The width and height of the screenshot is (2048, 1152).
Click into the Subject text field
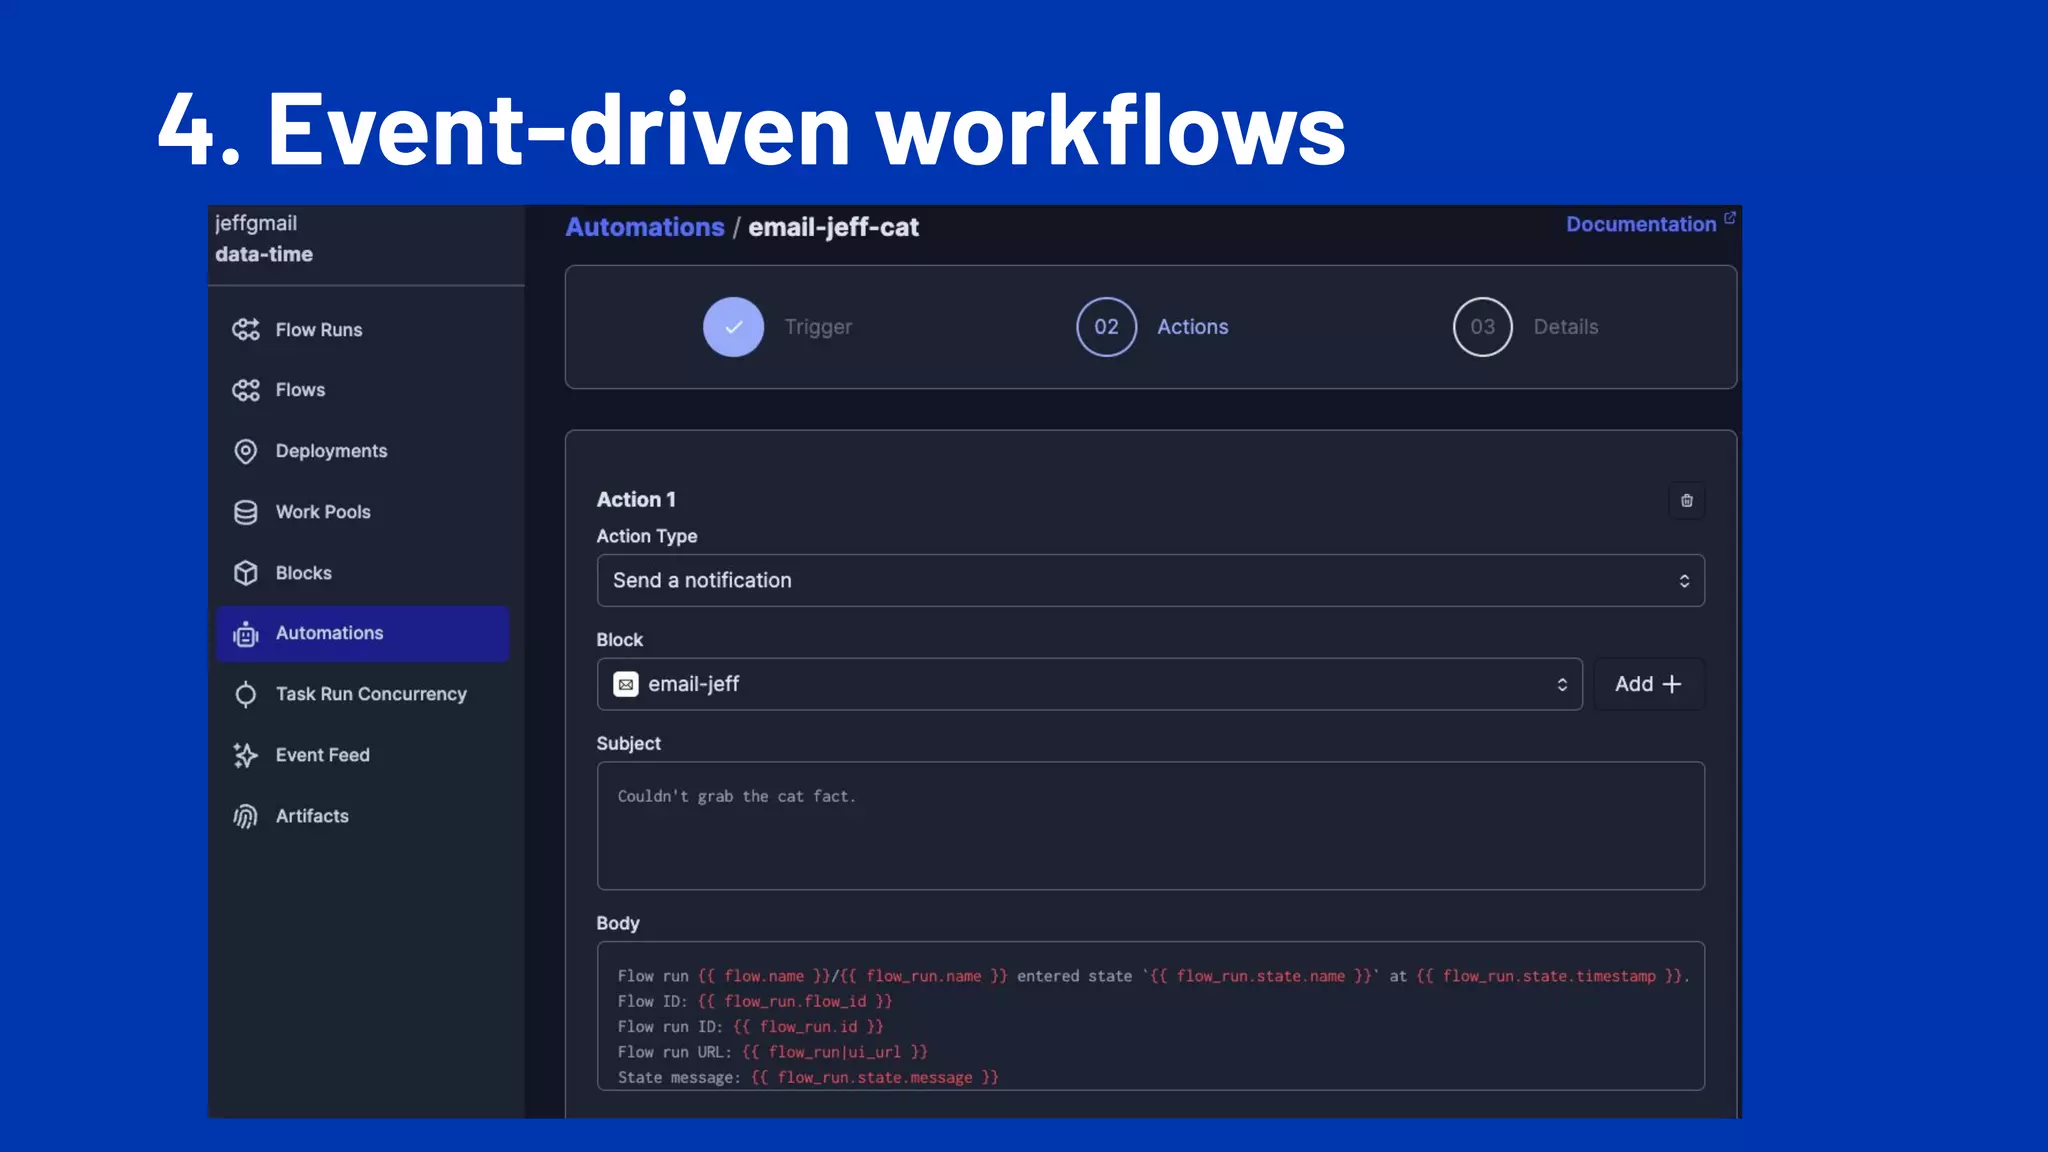[1150, 826]
